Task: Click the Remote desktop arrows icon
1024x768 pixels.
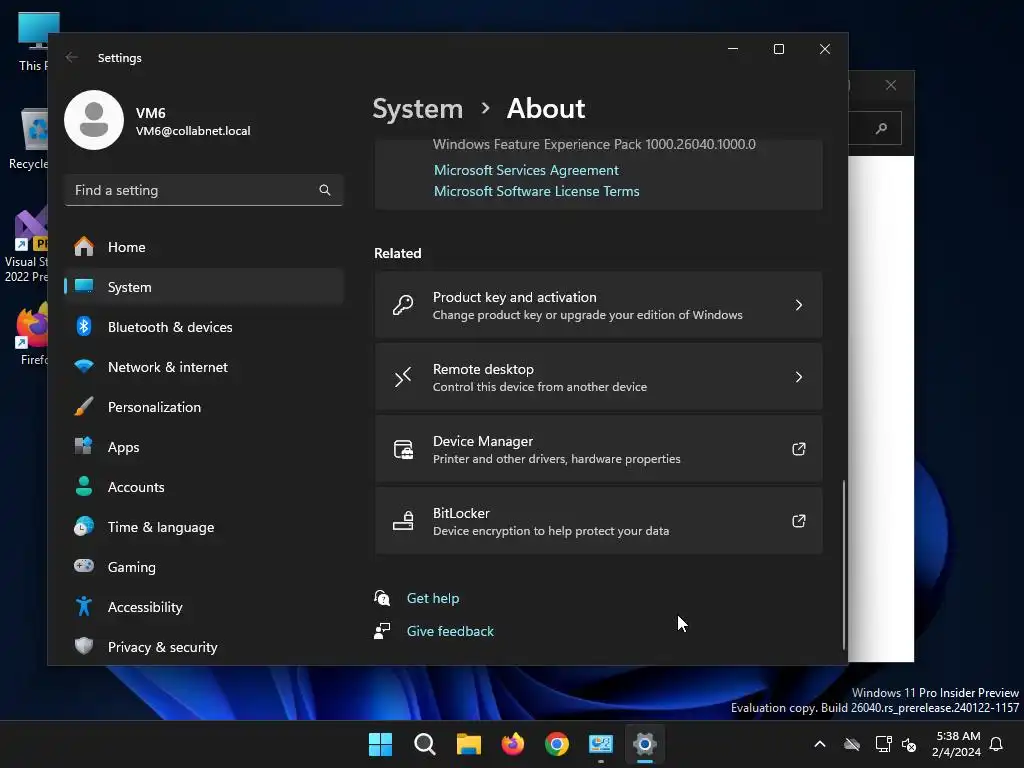Action: click(x=403, y=377)
